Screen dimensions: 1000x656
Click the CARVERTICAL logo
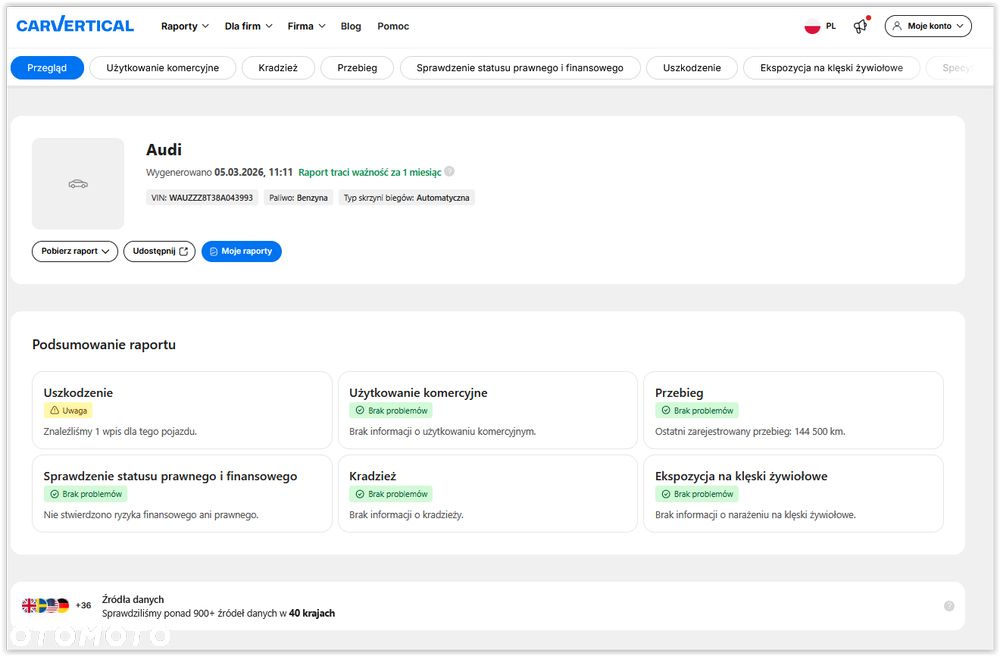pyautogui.click(x=74, y=26)
